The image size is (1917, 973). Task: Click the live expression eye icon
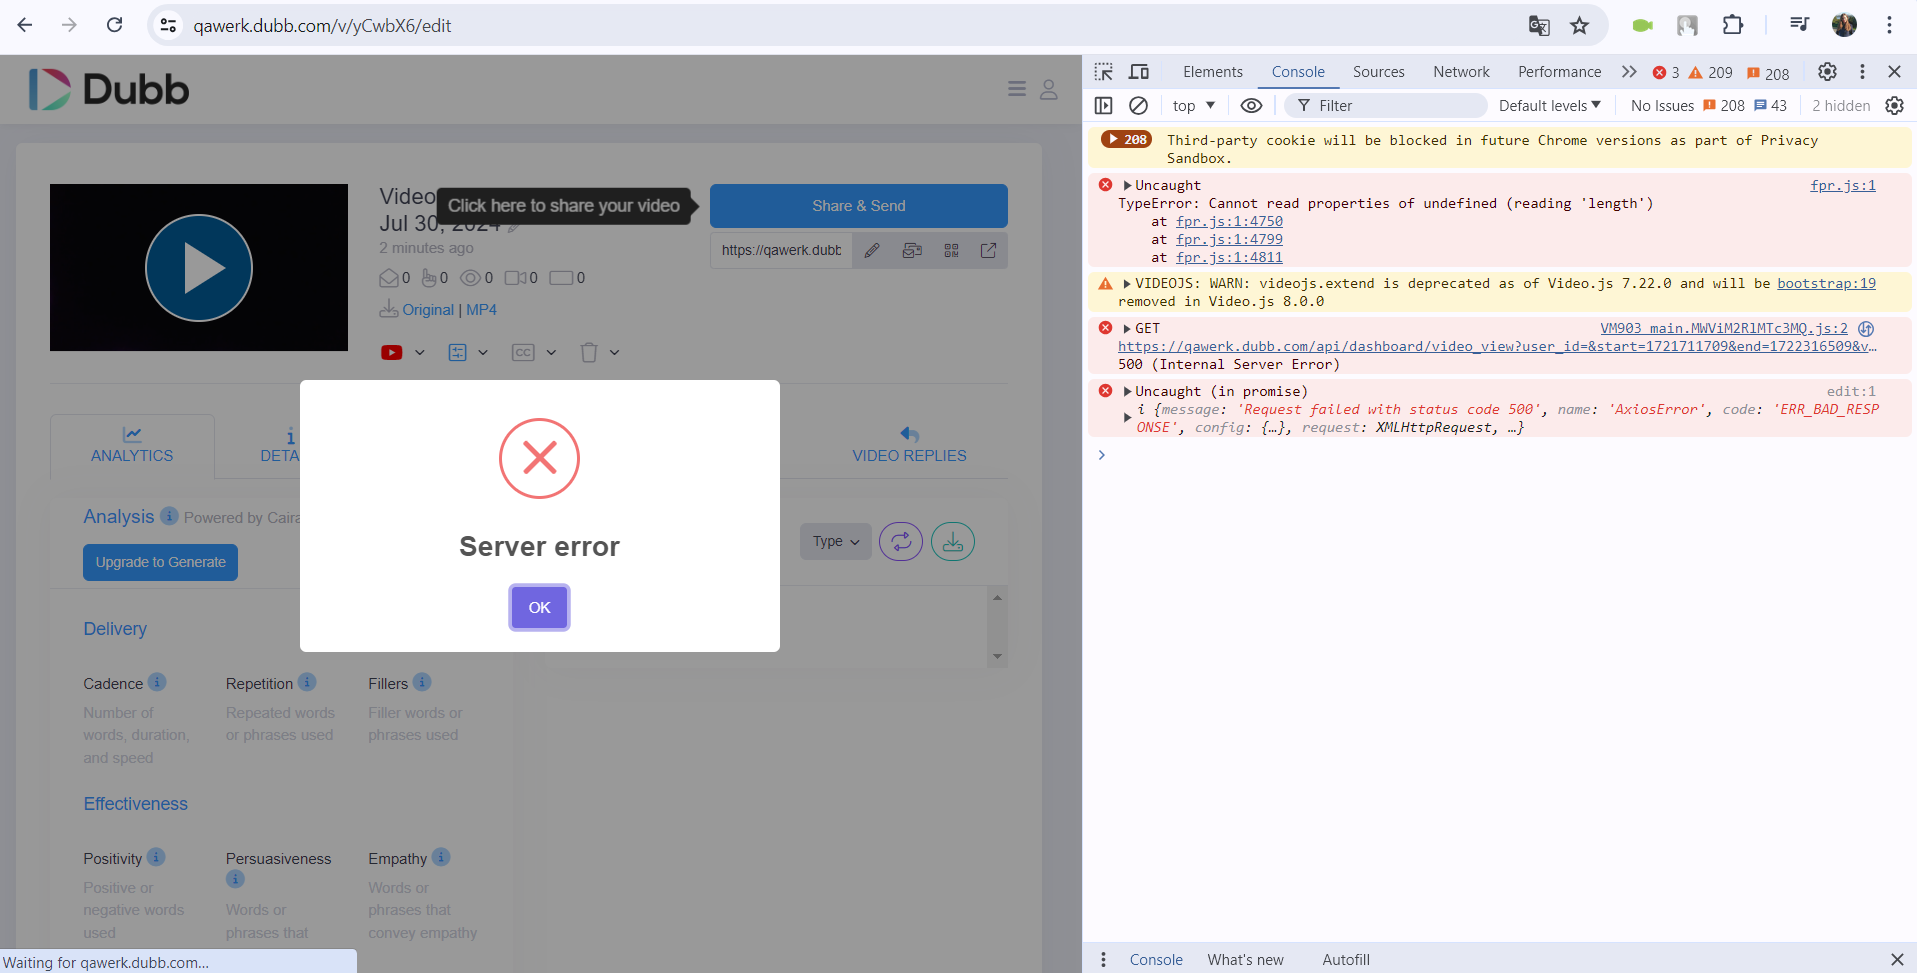click(1251, 105)
